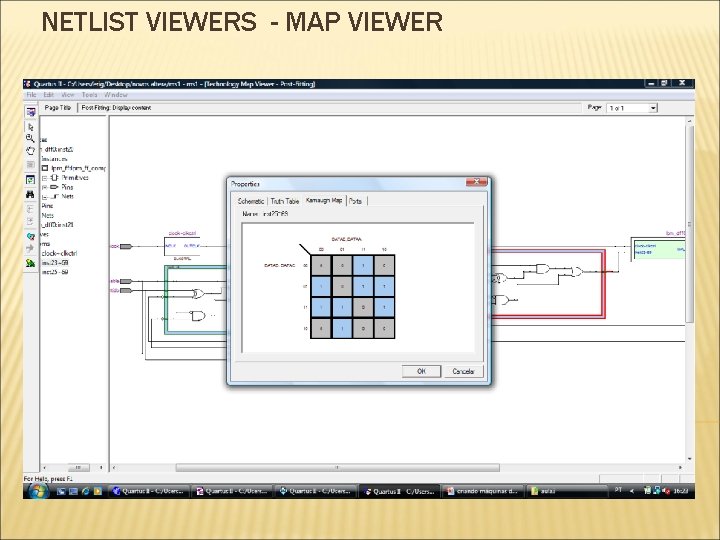Switch to Truth Table tab
This screenshot has height=540, width=720.
[285, 201]
